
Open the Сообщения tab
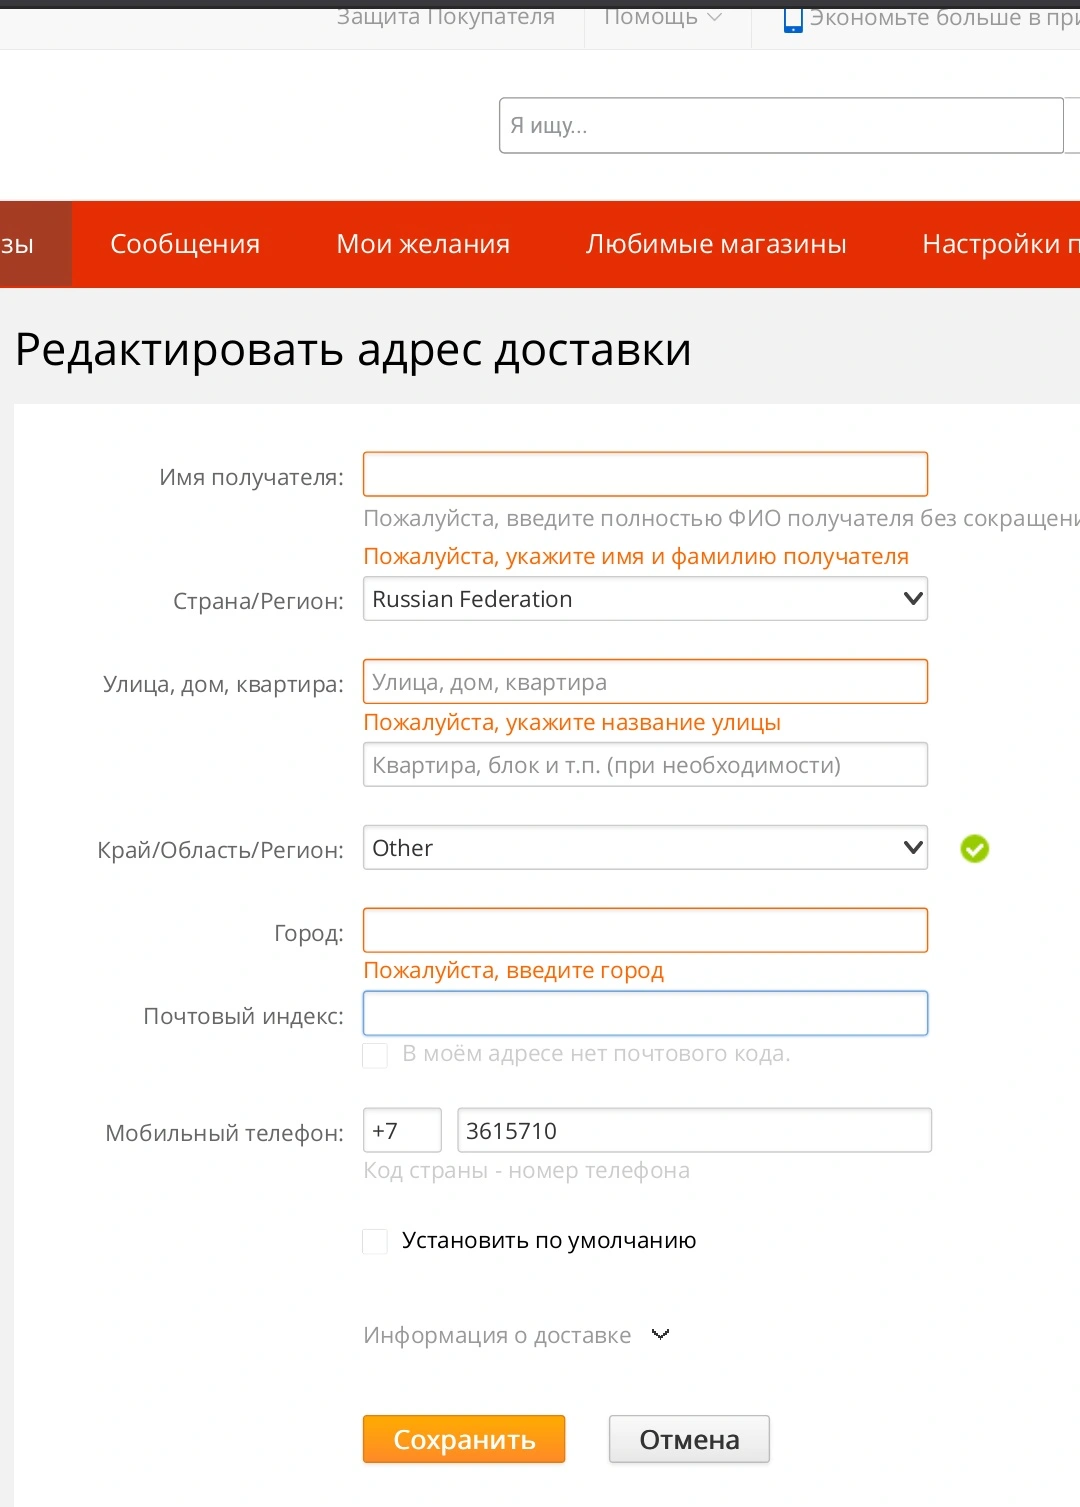[x=185, y=244]
